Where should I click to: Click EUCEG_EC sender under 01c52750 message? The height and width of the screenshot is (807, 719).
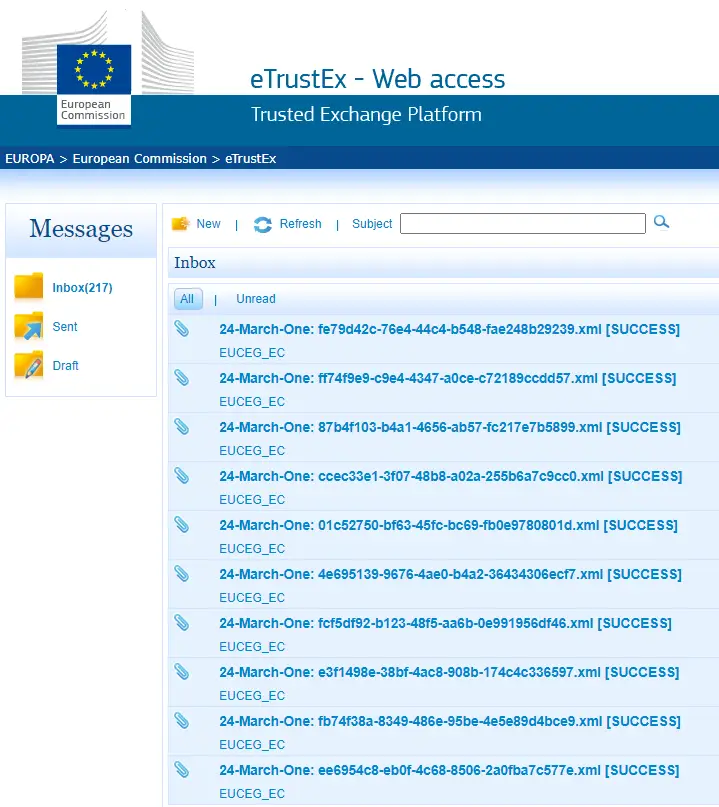(252, 549)
